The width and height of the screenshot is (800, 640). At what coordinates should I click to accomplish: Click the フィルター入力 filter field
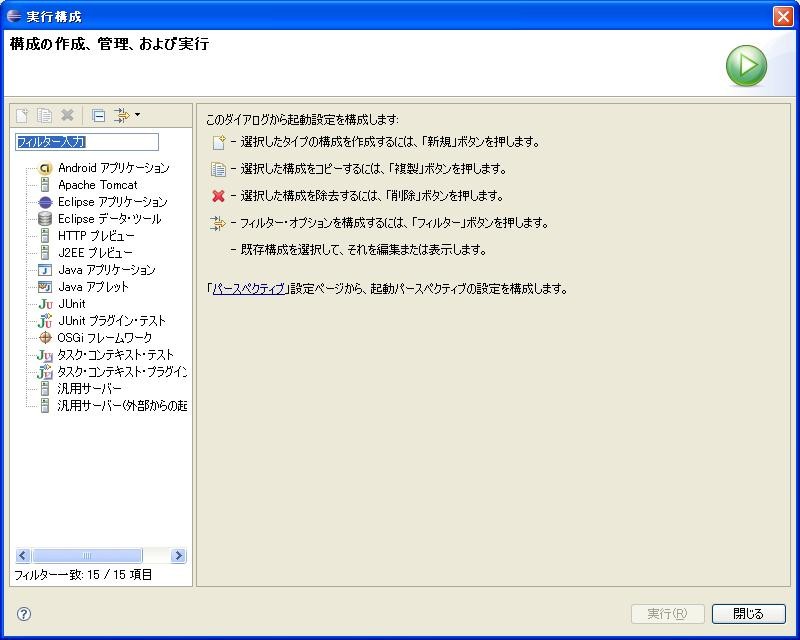pos(85,142)
